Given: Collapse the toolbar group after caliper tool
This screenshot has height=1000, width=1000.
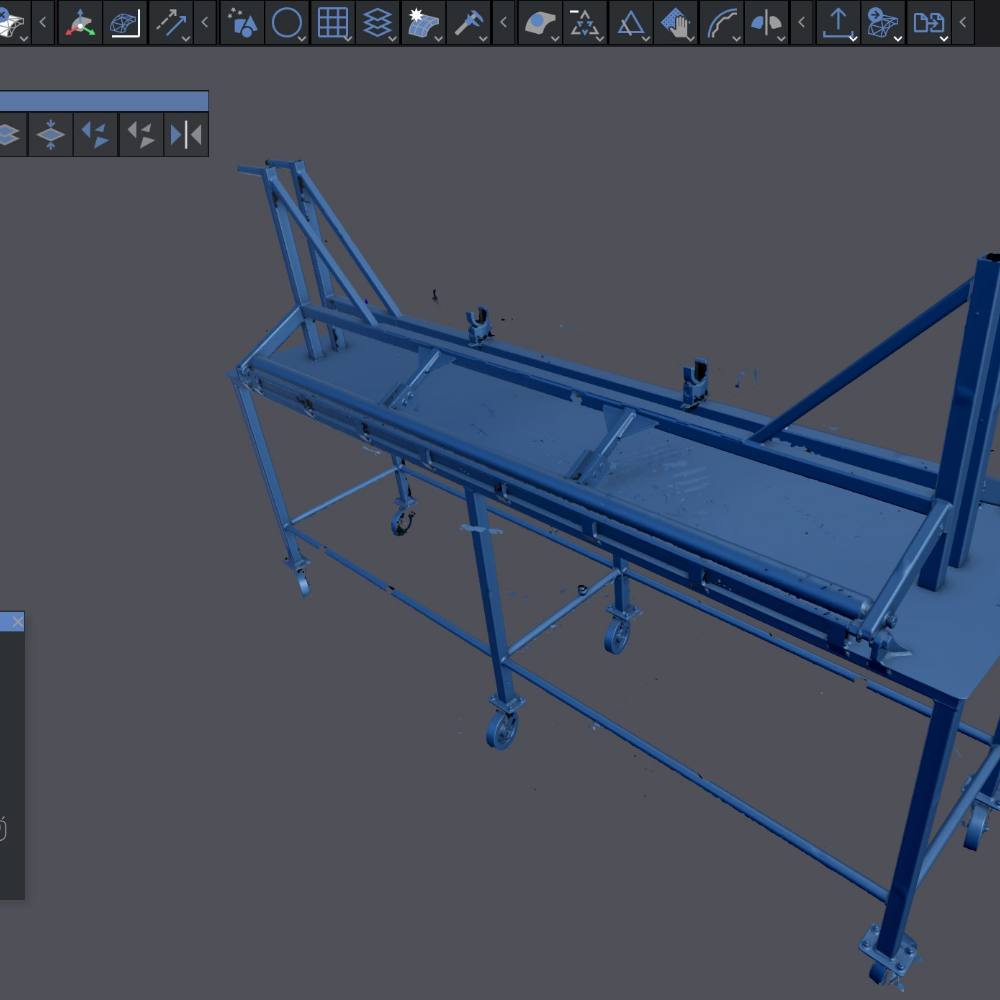Looking at the screenshot, I should tap(503, 23).
